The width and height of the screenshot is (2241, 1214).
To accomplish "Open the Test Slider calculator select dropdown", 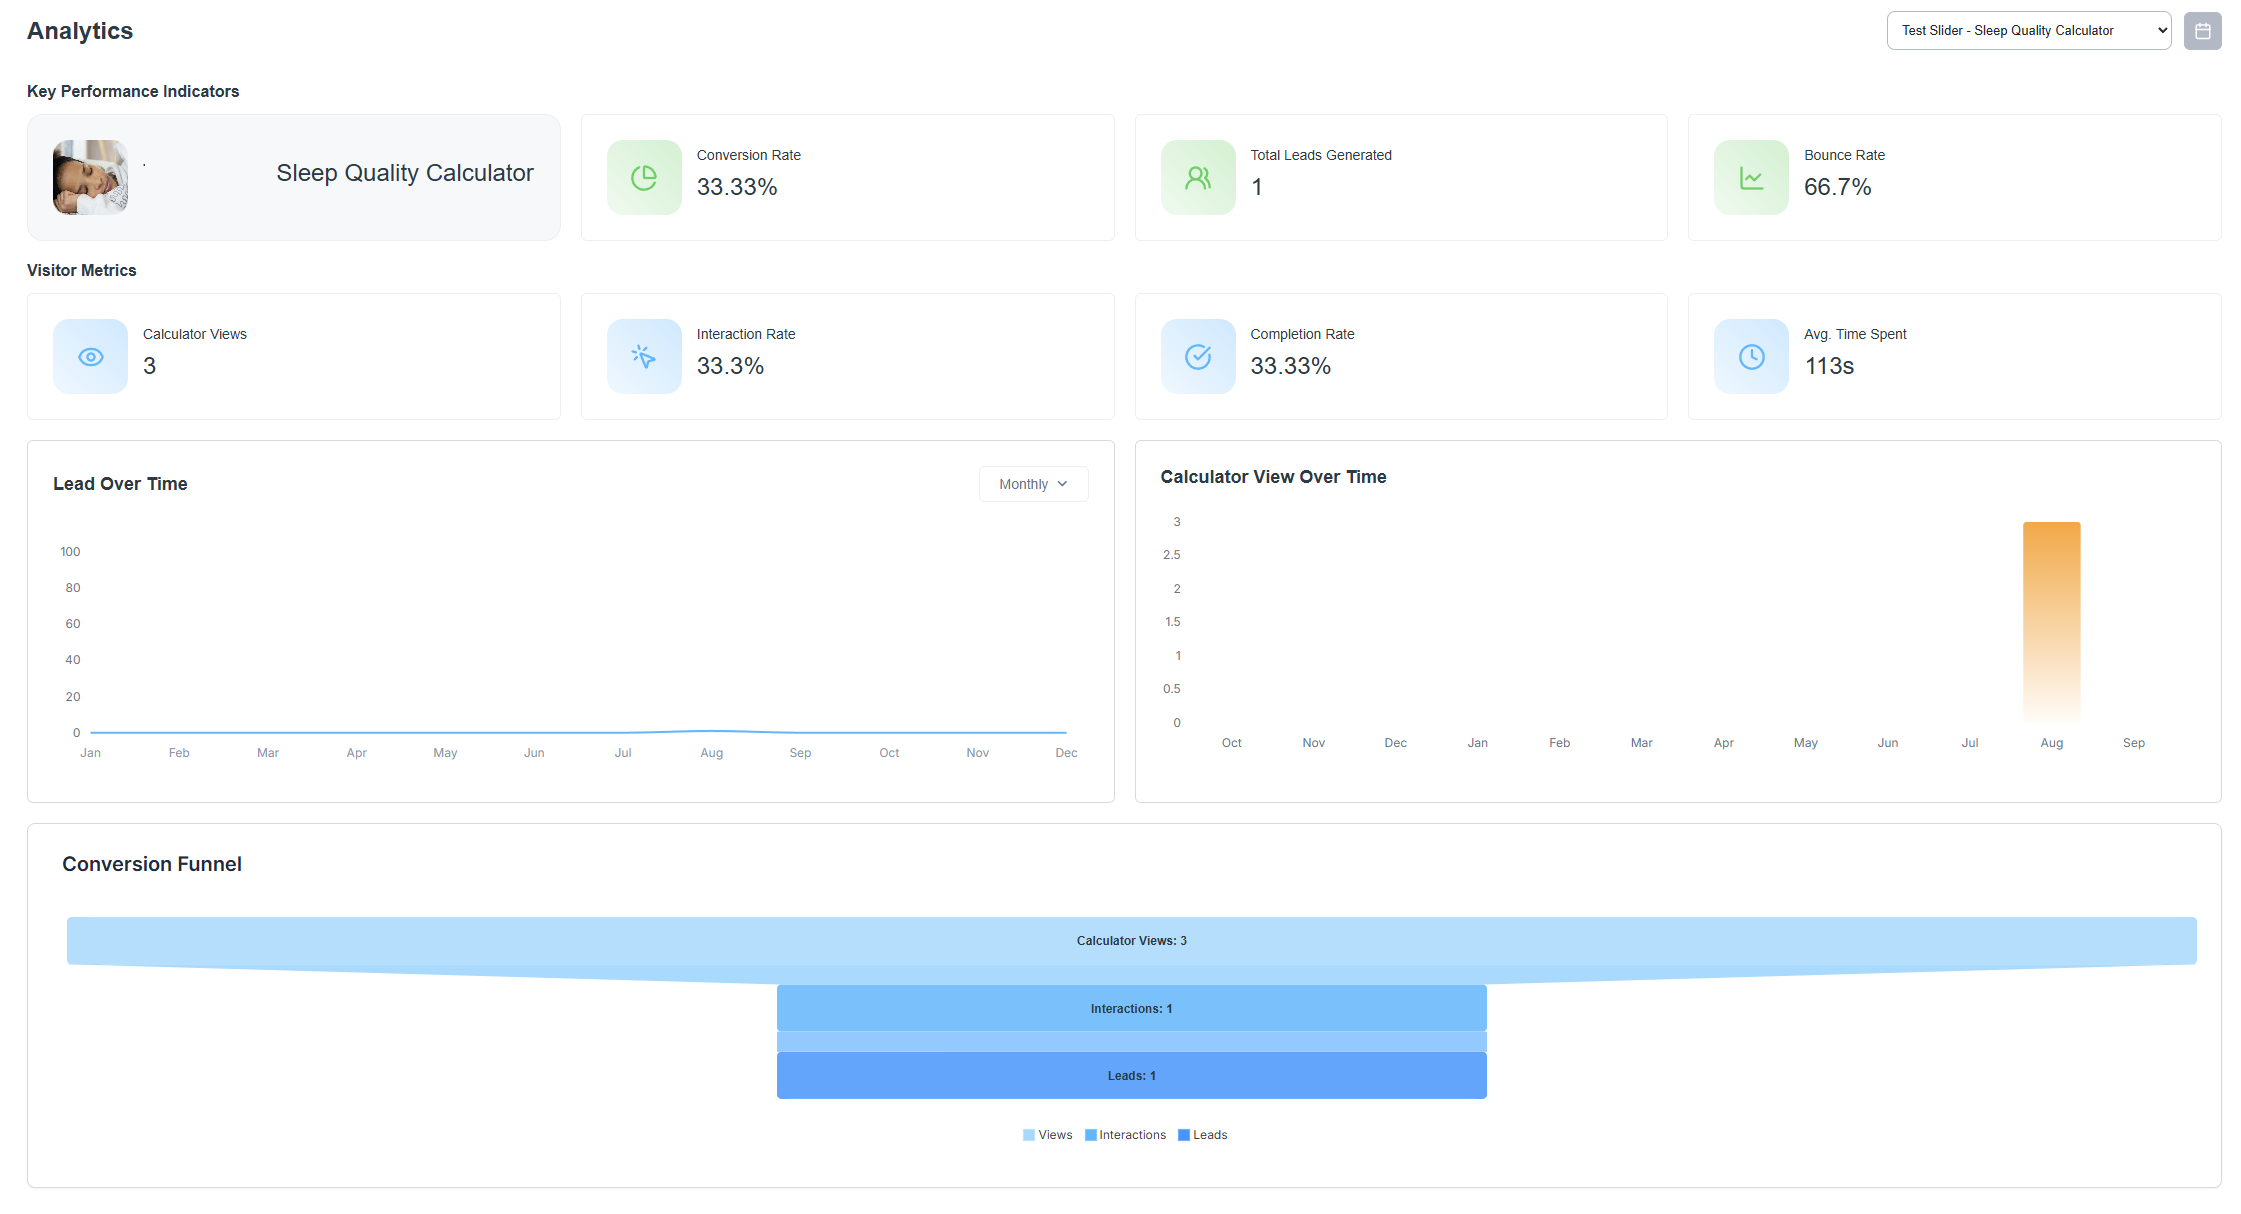I will point(2028,31).
